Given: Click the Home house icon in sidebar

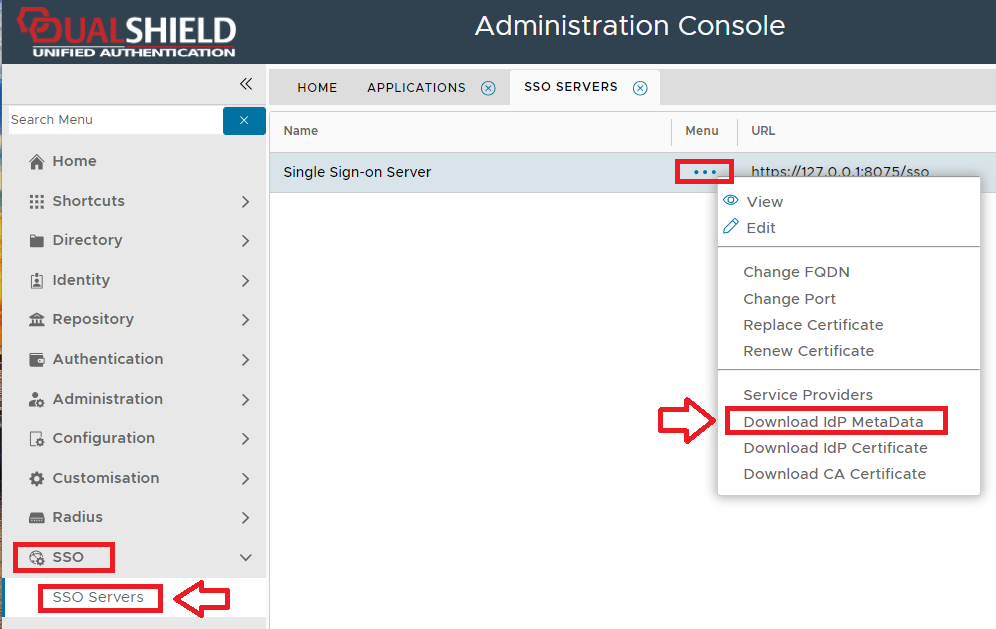Looking at the screenshot, I should 37,162.
